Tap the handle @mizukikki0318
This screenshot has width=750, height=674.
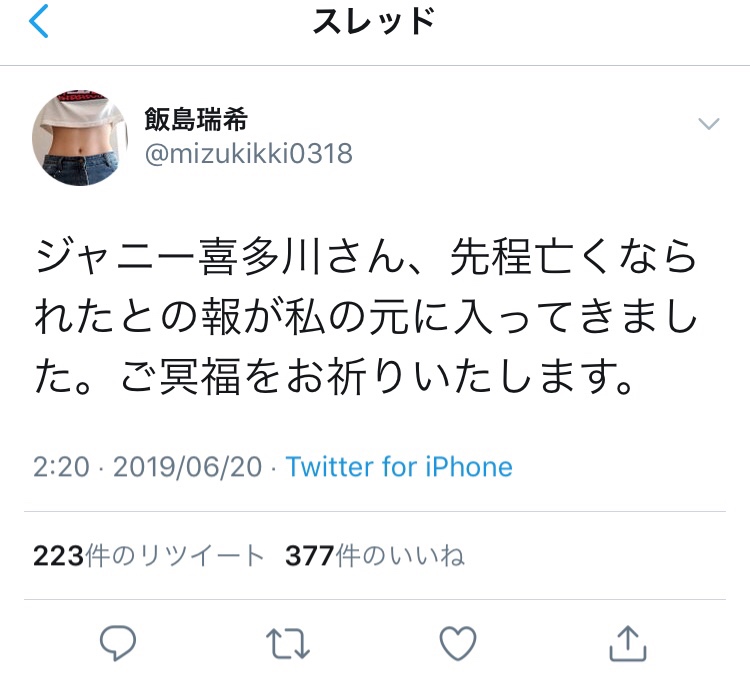click(249, 154)
